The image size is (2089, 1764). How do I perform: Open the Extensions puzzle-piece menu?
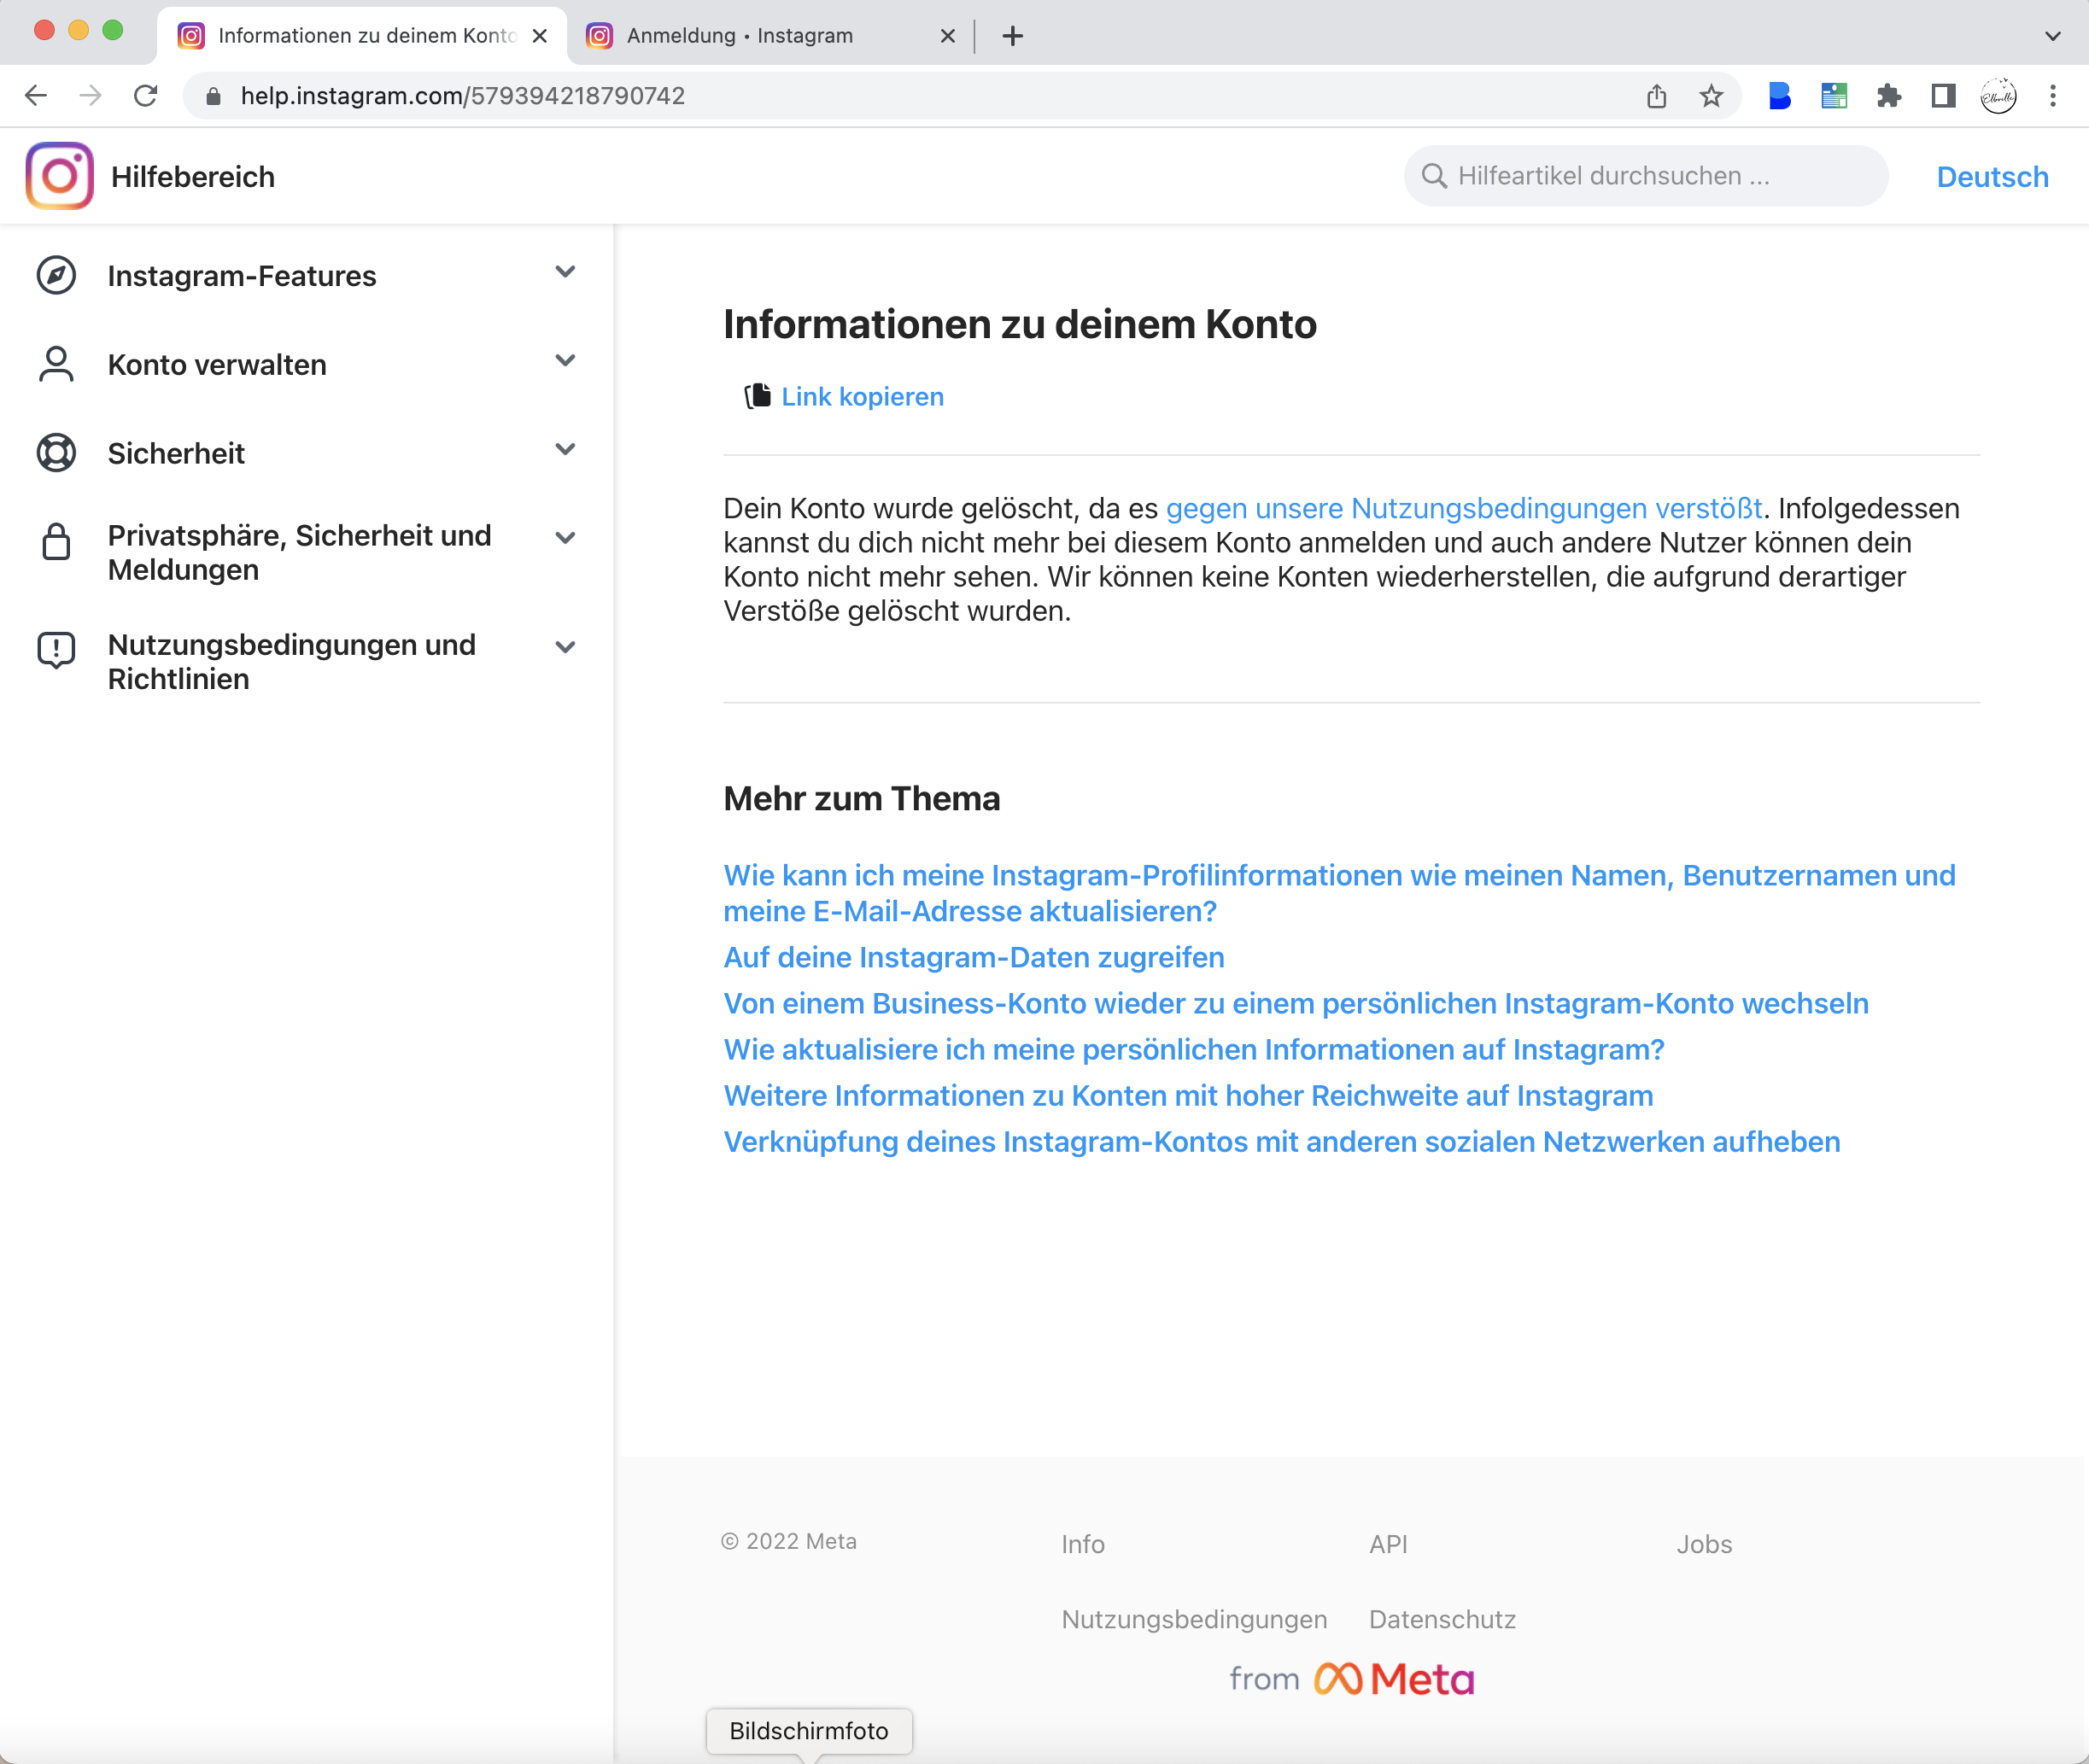coord(1889,96)
